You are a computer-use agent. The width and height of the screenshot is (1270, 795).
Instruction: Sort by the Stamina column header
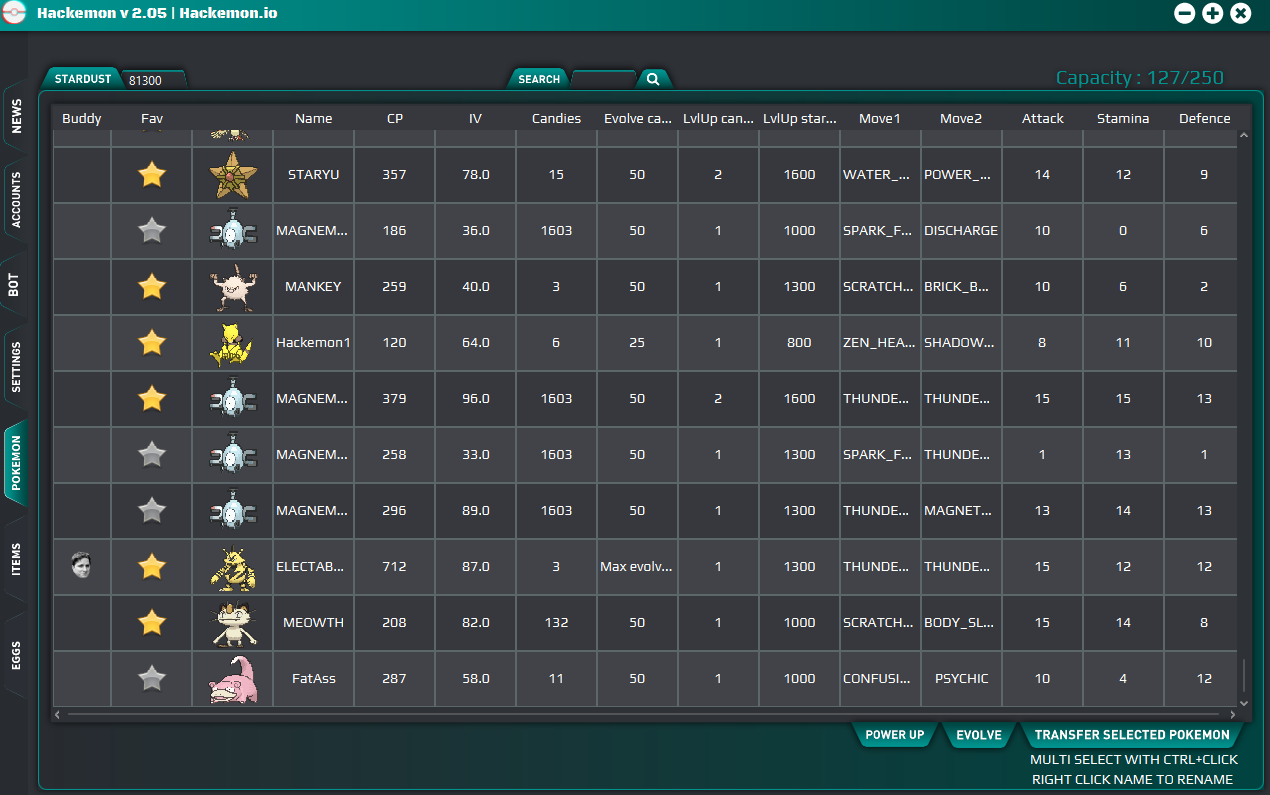pyautogui.click(x=1122, y=118)
